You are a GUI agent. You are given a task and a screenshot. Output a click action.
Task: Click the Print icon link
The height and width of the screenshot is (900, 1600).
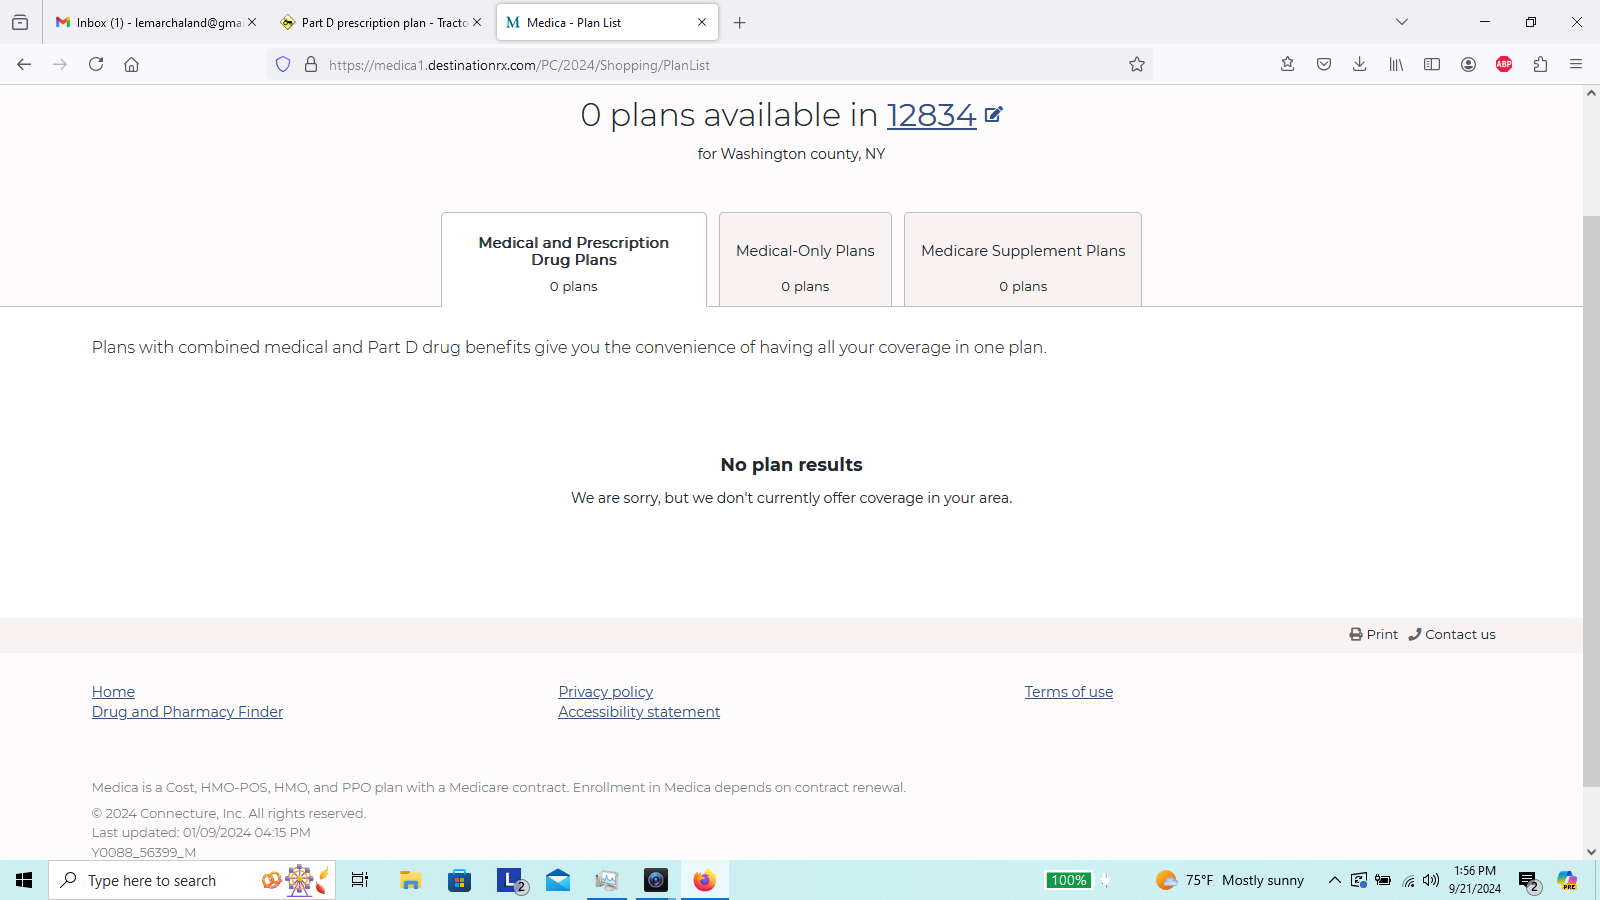pyautogui.click(x=1373, y=634)
